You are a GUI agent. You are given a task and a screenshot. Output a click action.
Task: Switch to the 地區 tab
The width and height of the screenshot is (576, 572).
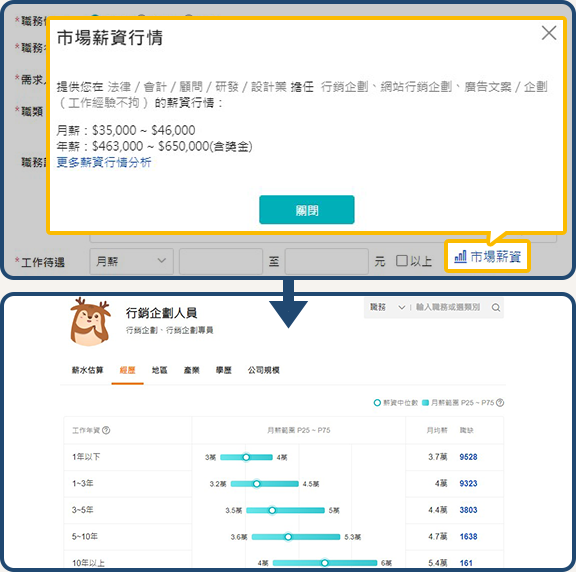159,370
